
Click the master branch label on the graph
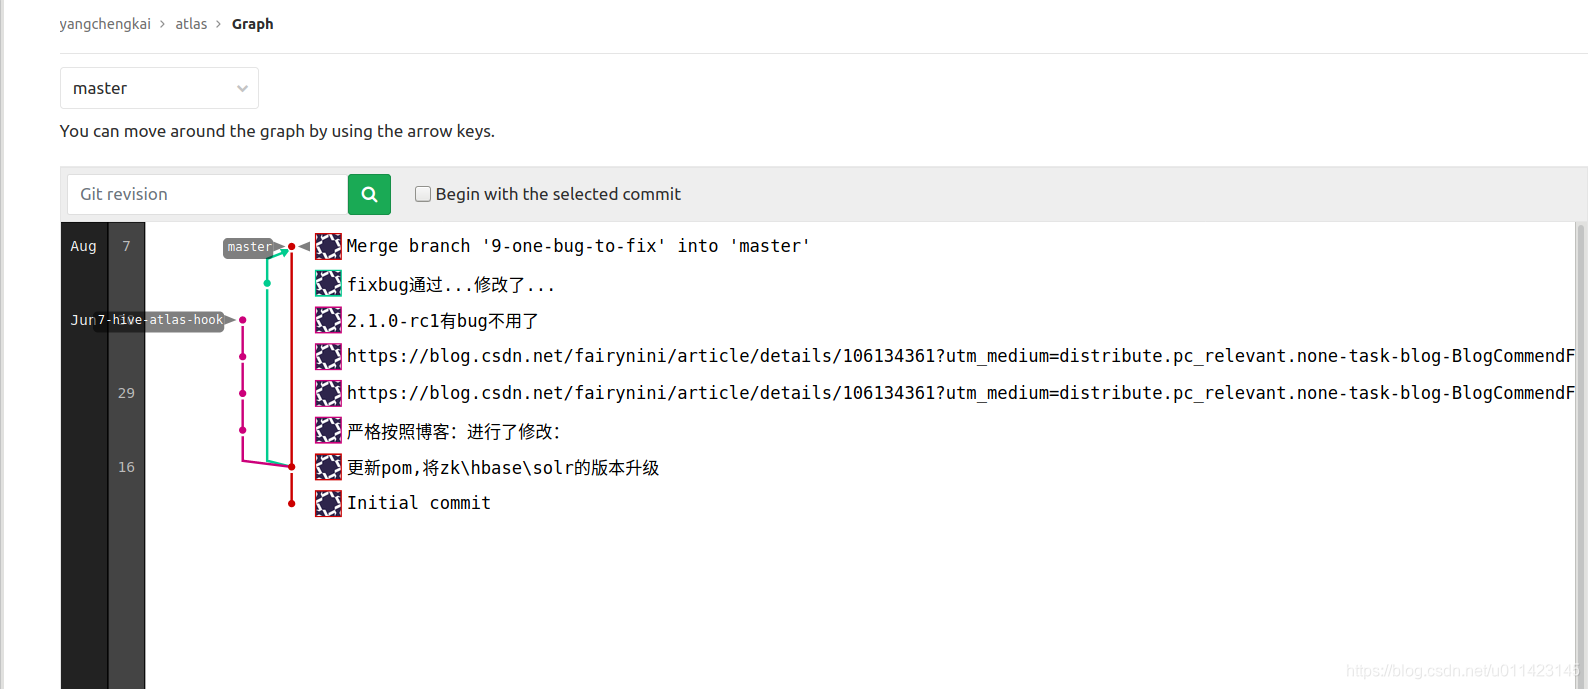(248, 246)
